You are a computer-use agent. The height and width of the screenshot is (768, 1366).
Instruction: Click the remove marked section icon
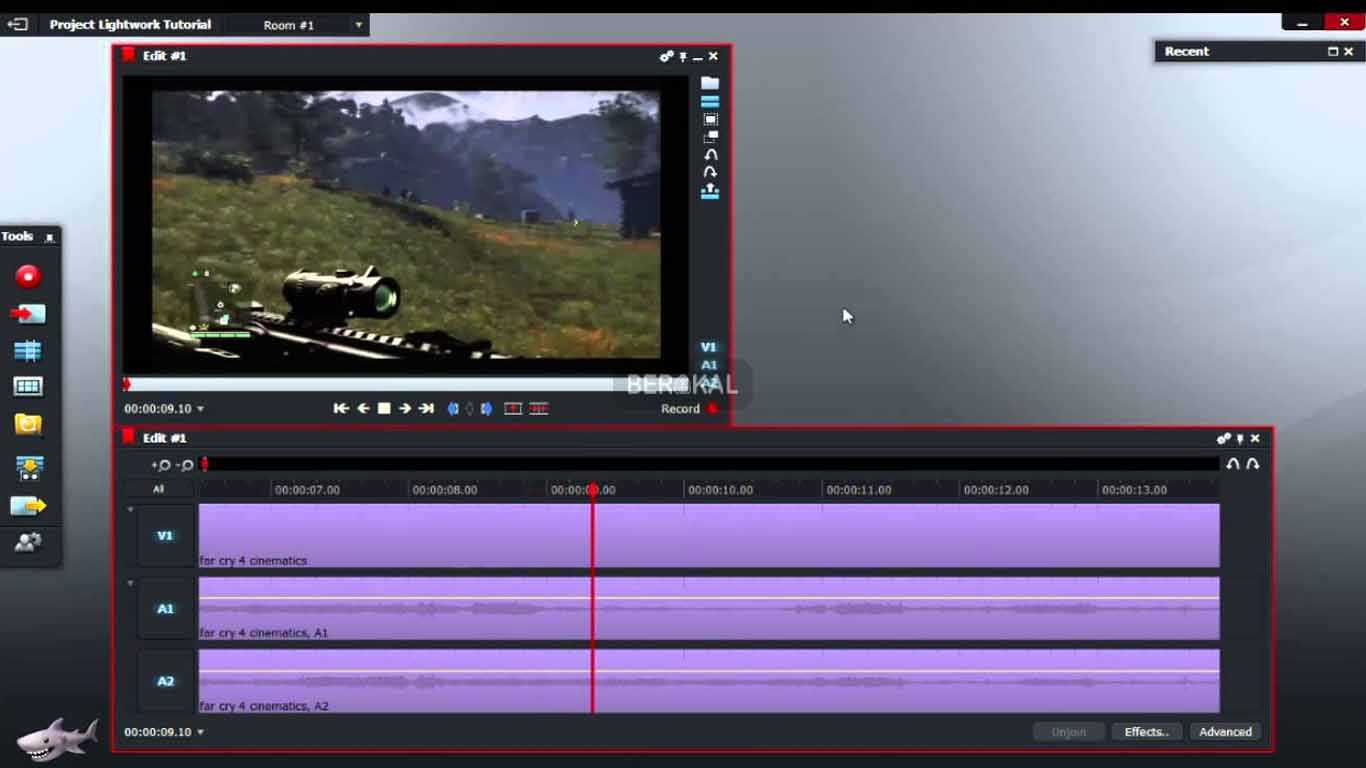point(513,408)
